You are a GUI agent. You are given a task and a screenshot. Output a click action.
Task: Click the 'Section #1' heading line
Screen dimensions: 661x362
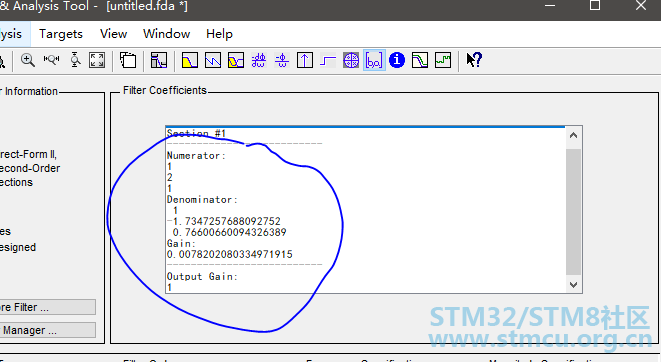tap(196, 134)
